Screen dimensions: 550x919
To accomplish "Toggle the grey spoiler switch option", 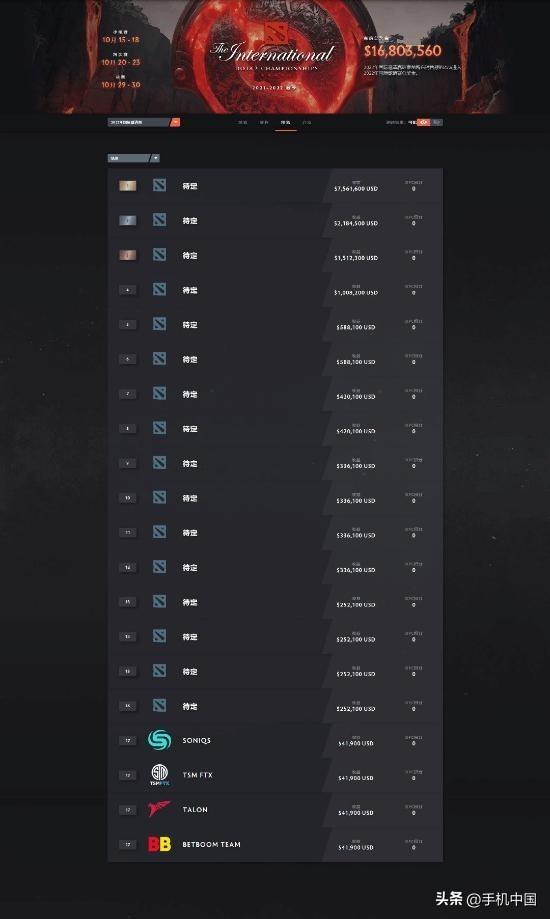I will pos(437,122).
